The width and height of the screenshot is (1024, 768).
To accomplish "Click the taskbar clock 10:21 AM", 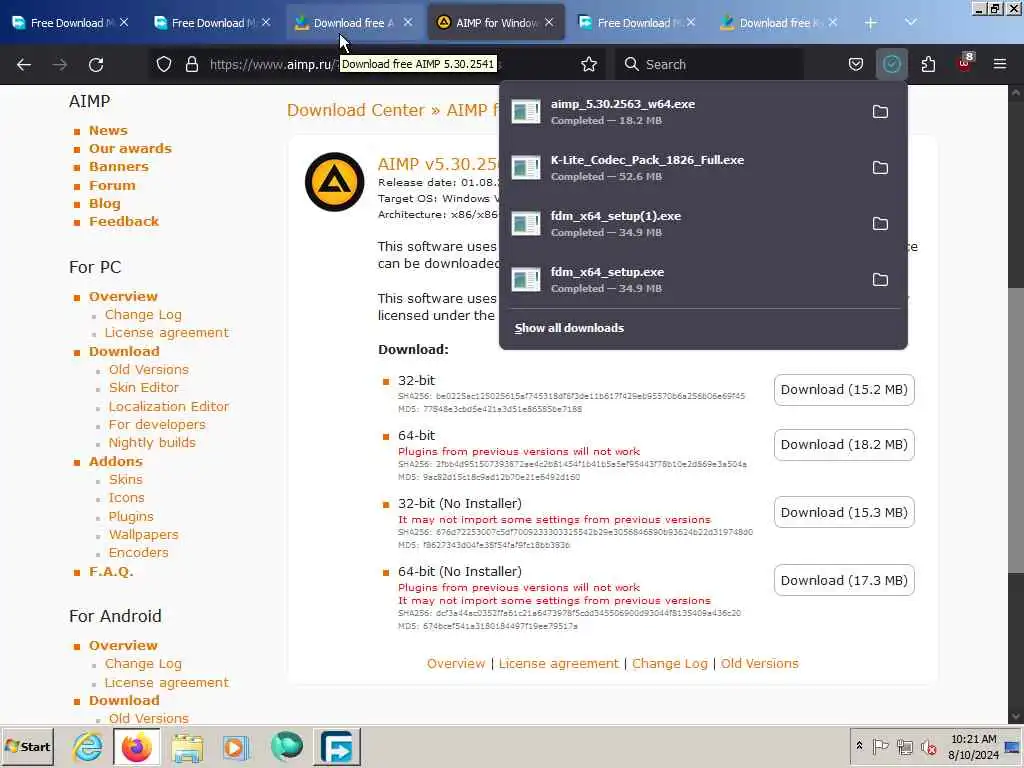I will 974,739.
